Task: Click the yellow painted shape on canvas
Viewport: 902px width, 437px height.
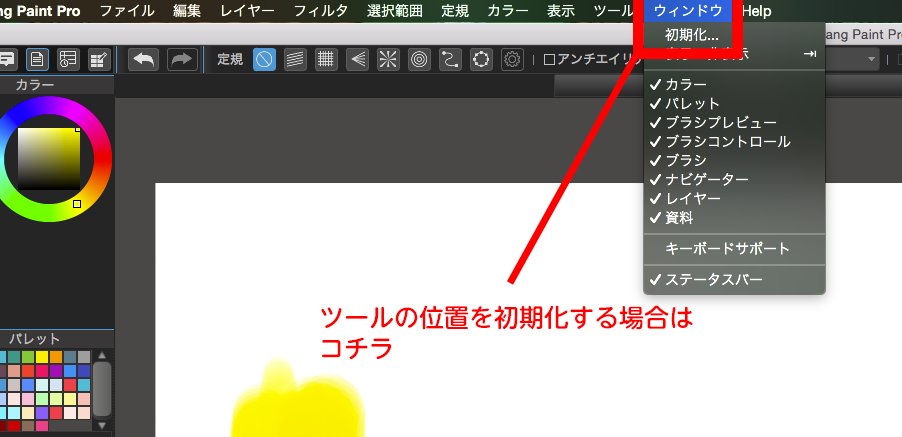Action: click(298, 402)
